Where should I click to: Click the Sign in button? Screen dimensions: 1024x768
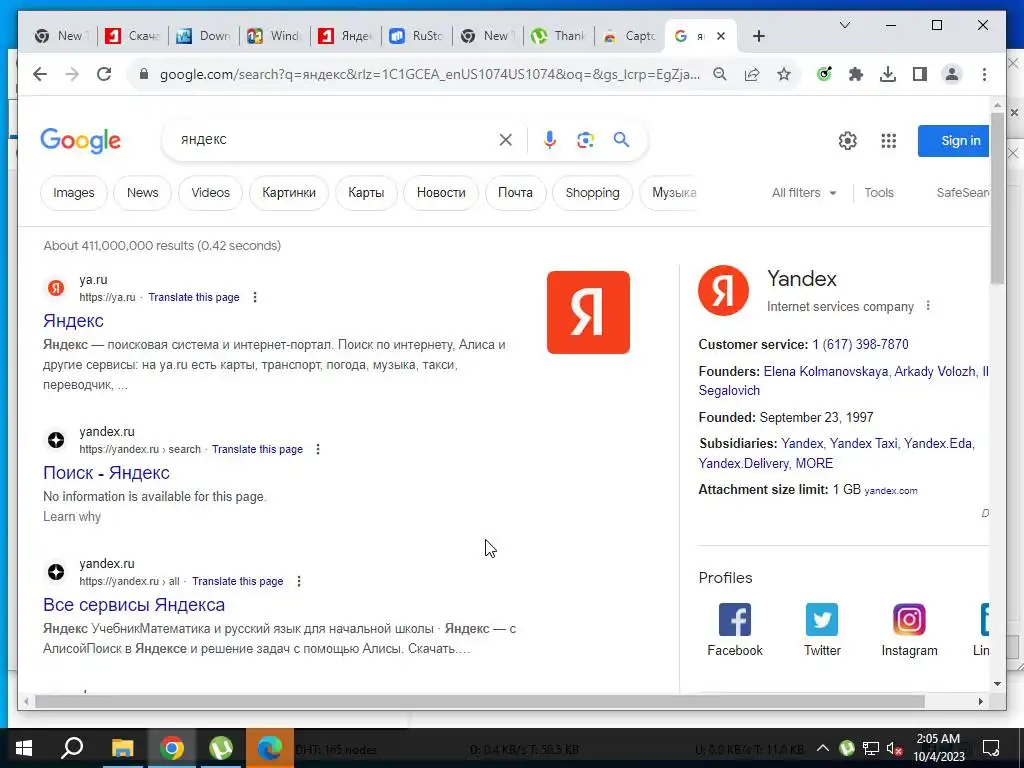point(954,140)
